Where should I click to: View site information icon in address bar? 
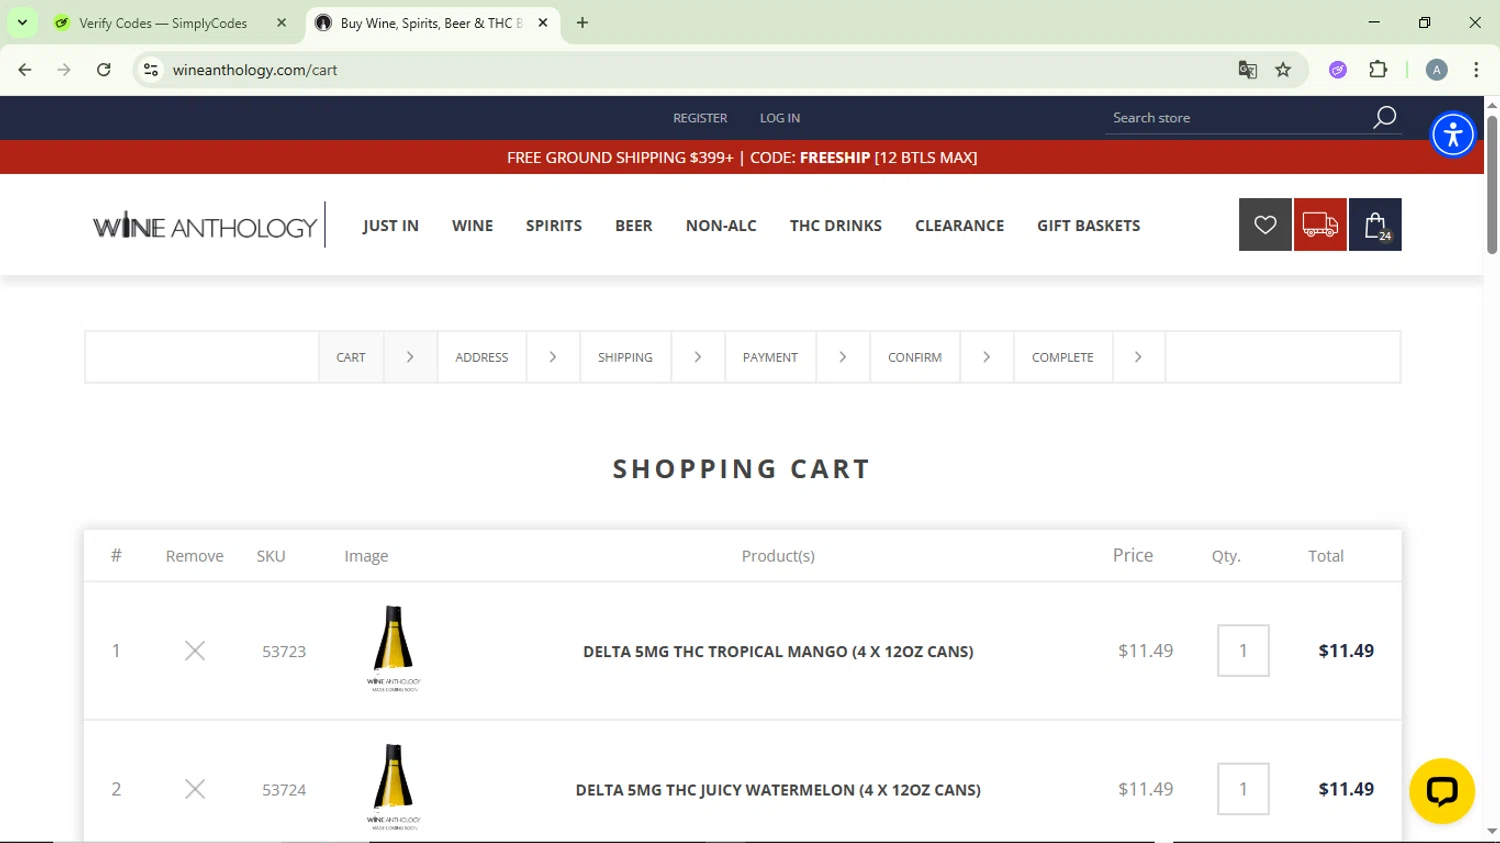(151, 70)
